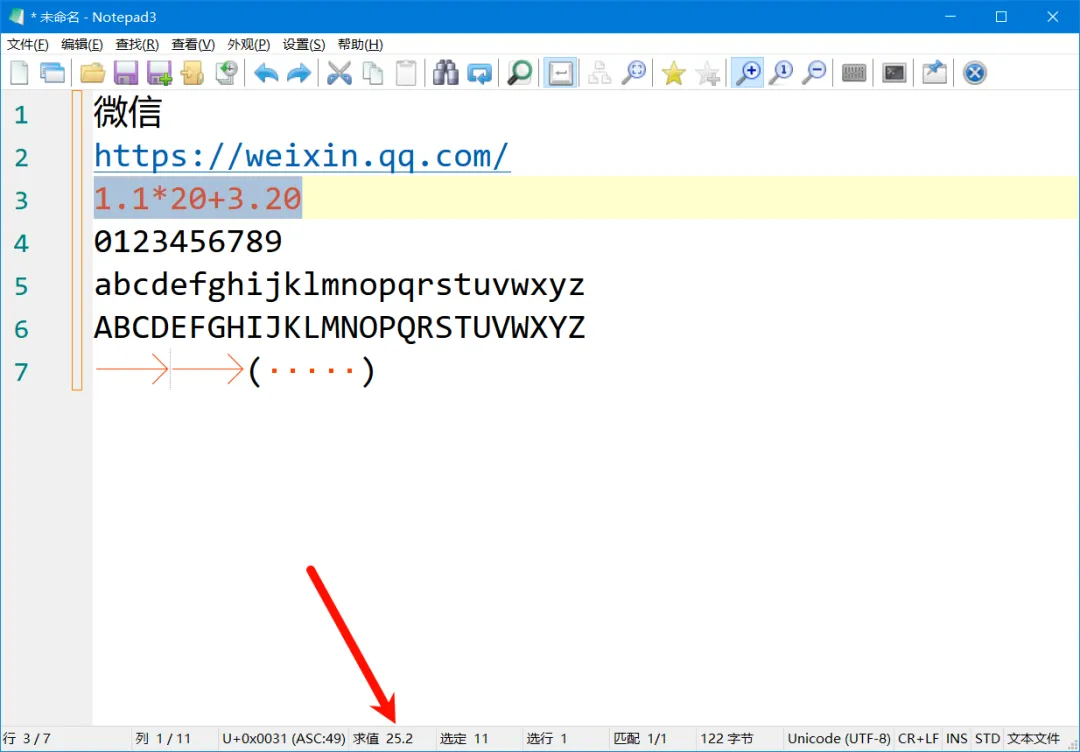Viewport: 1080px width, 752px height.
Task: Click the 行 3 / 7 status entry
Action: (x=28, y=739)
